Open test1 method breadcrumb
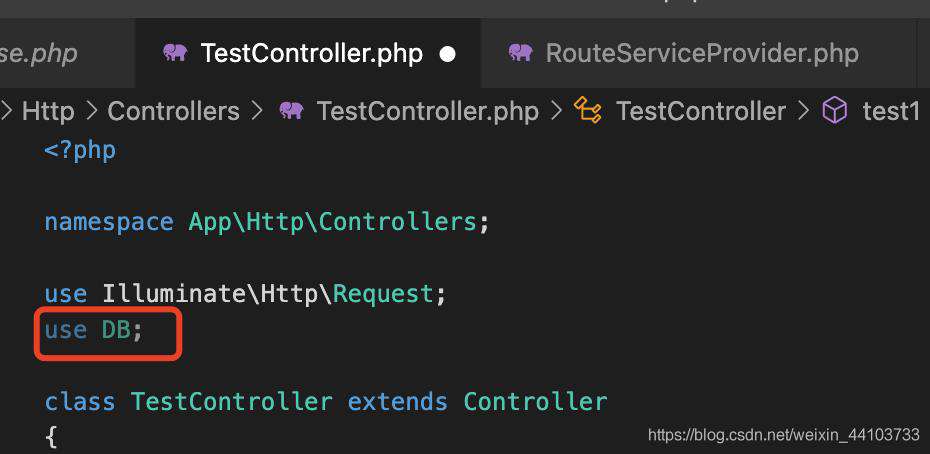 tap(890, 111)
